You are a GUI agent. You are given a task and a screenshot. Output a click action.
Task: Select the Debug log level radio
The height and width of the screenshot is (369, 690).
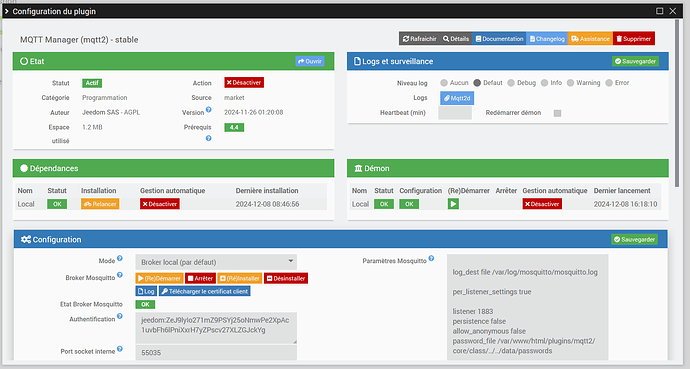tap(511, 83)
